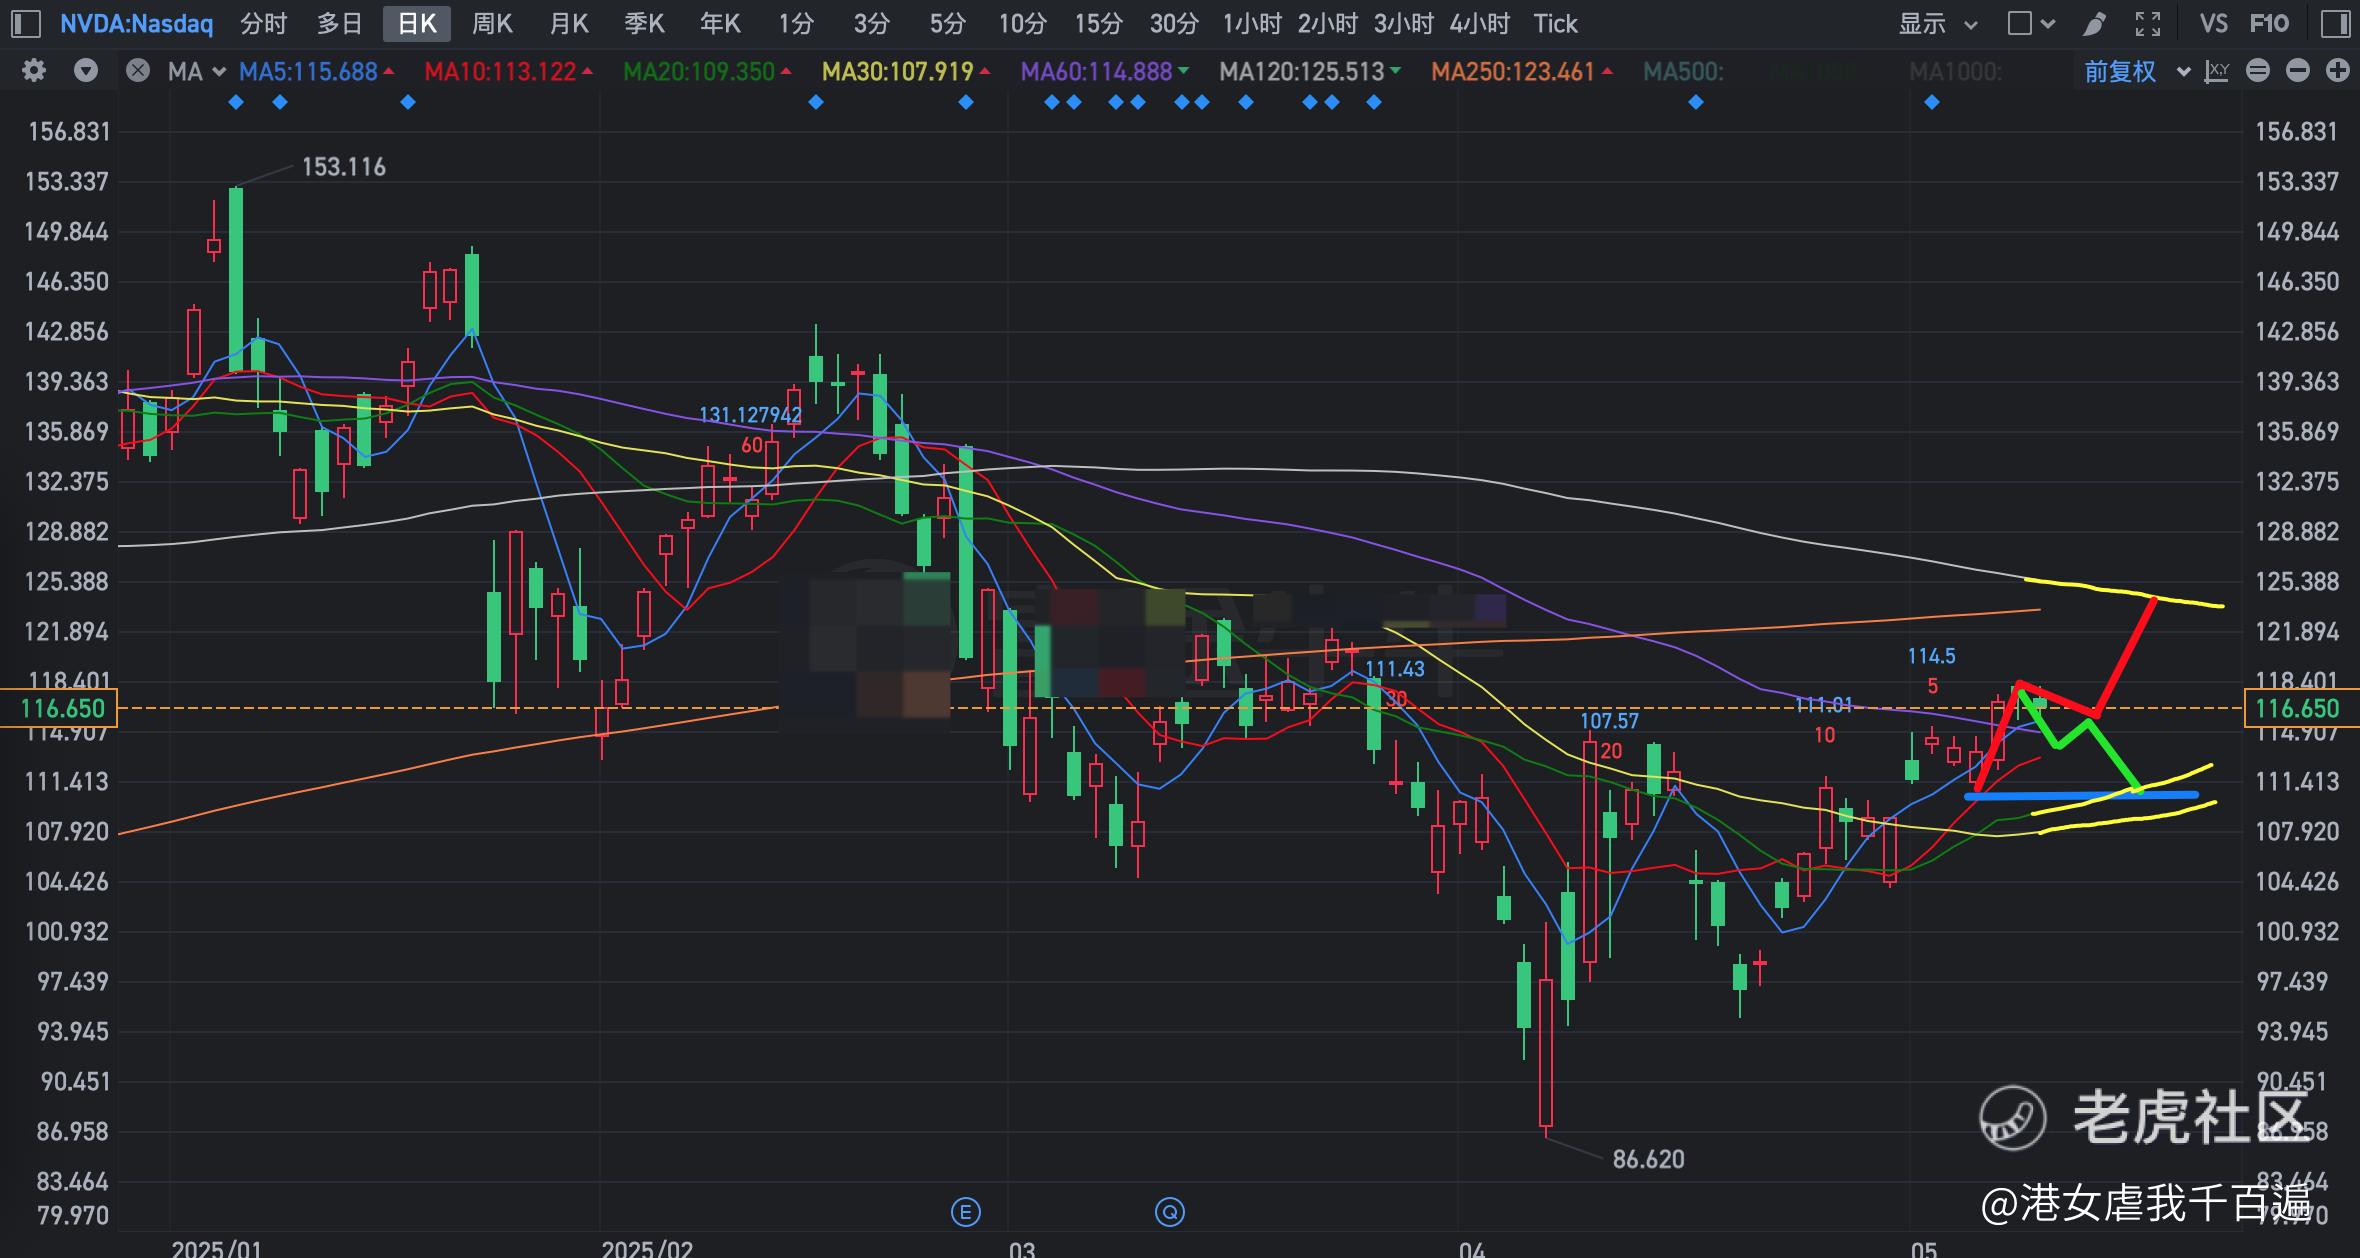Click the dimmed MA1000 legend entry
This screenshot has width=2360, height=1258.
pos(1955,72)
